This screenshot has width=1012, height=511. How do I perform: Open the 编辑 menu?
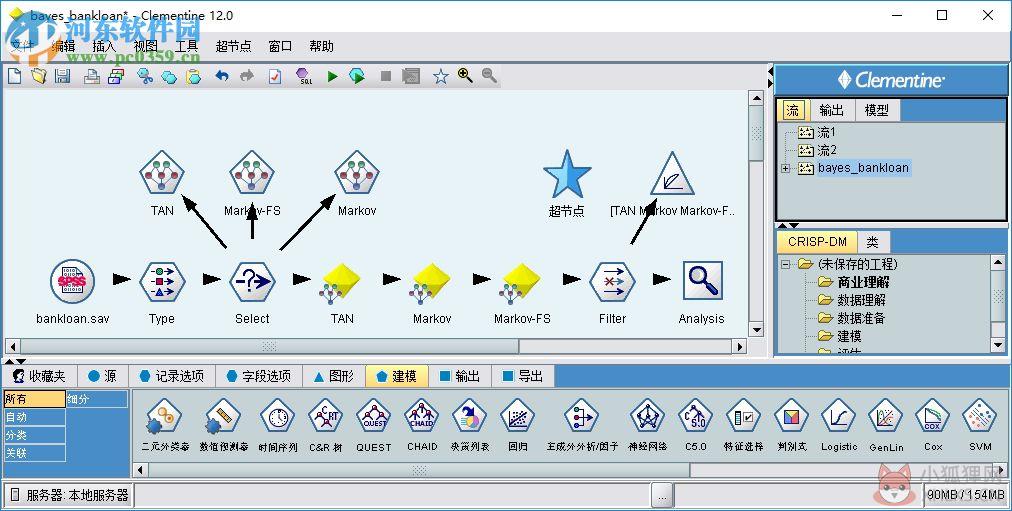(63, 46)
